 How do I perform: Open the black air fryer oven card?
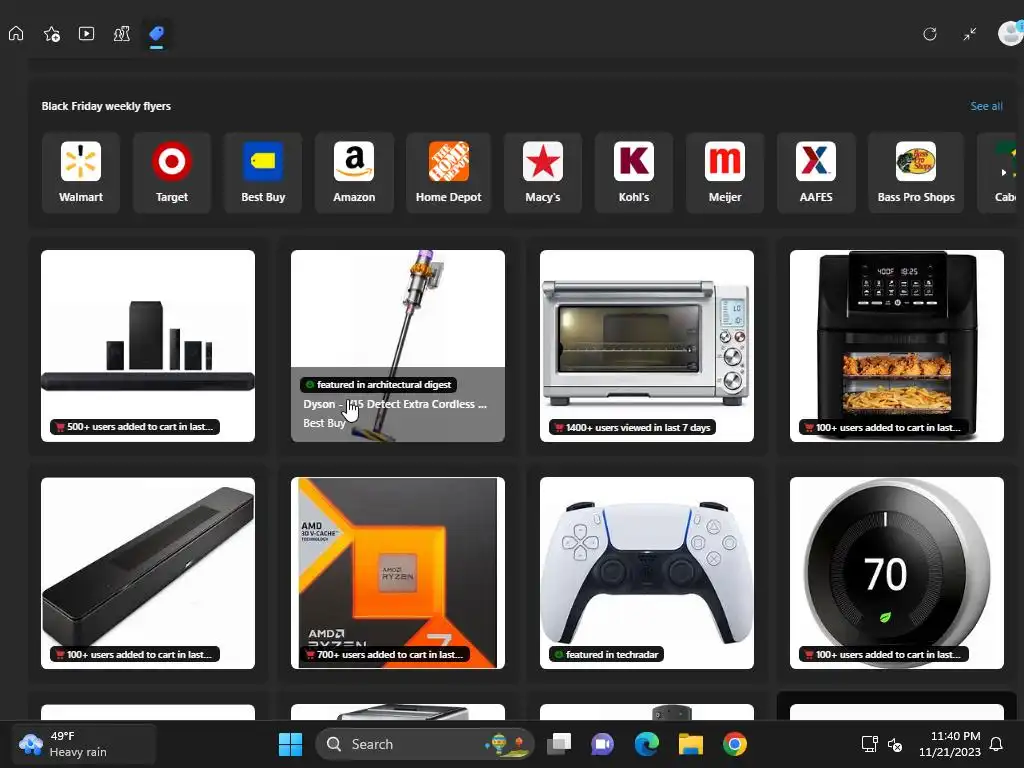[897, 345]
